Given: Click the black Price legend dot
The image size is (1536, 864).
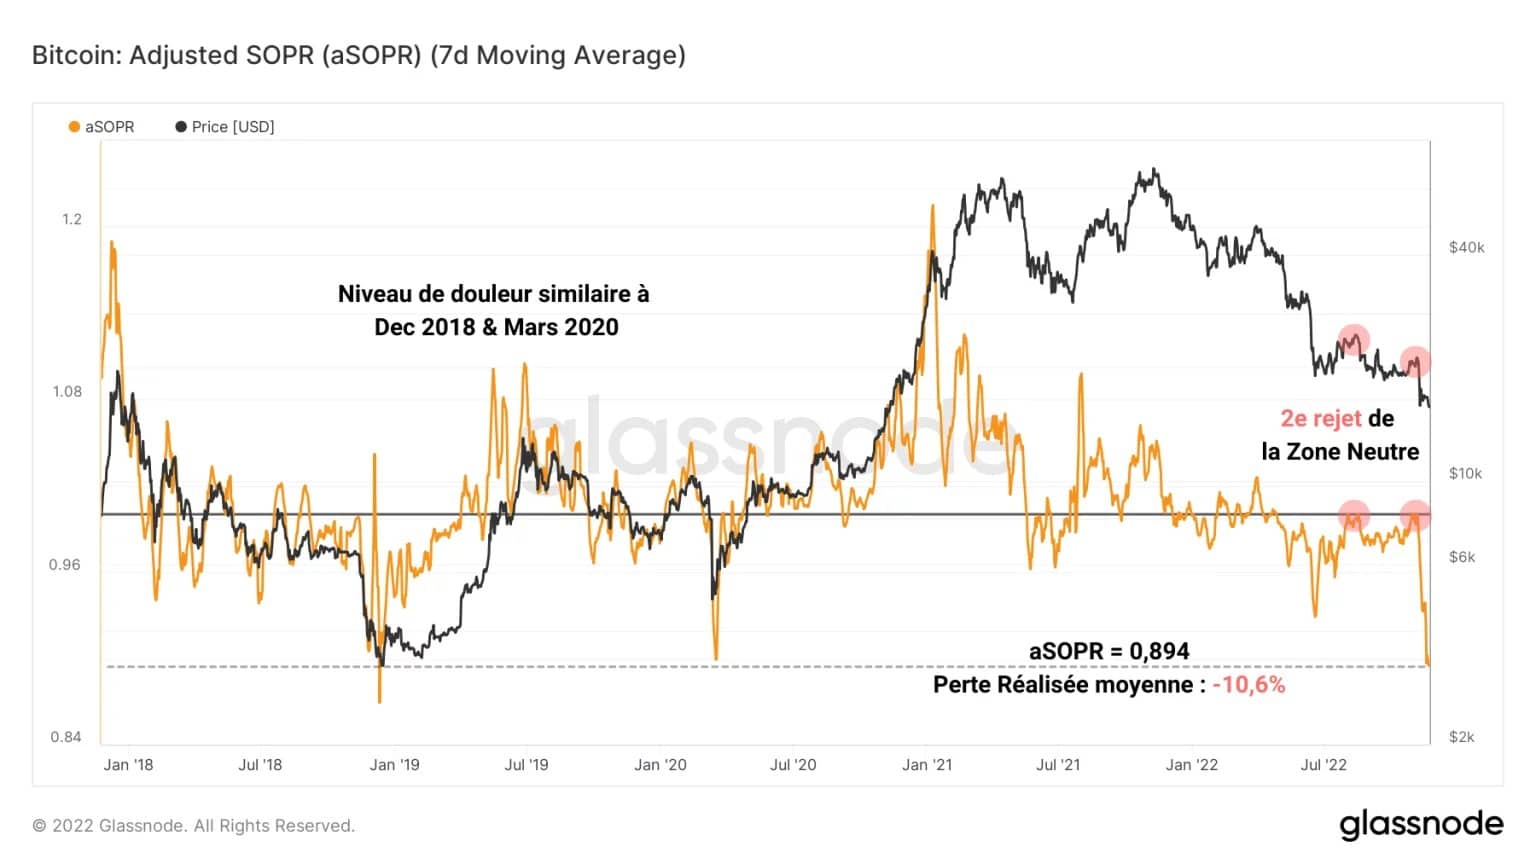Looking at the screenshot, I should tap(181, 127).
